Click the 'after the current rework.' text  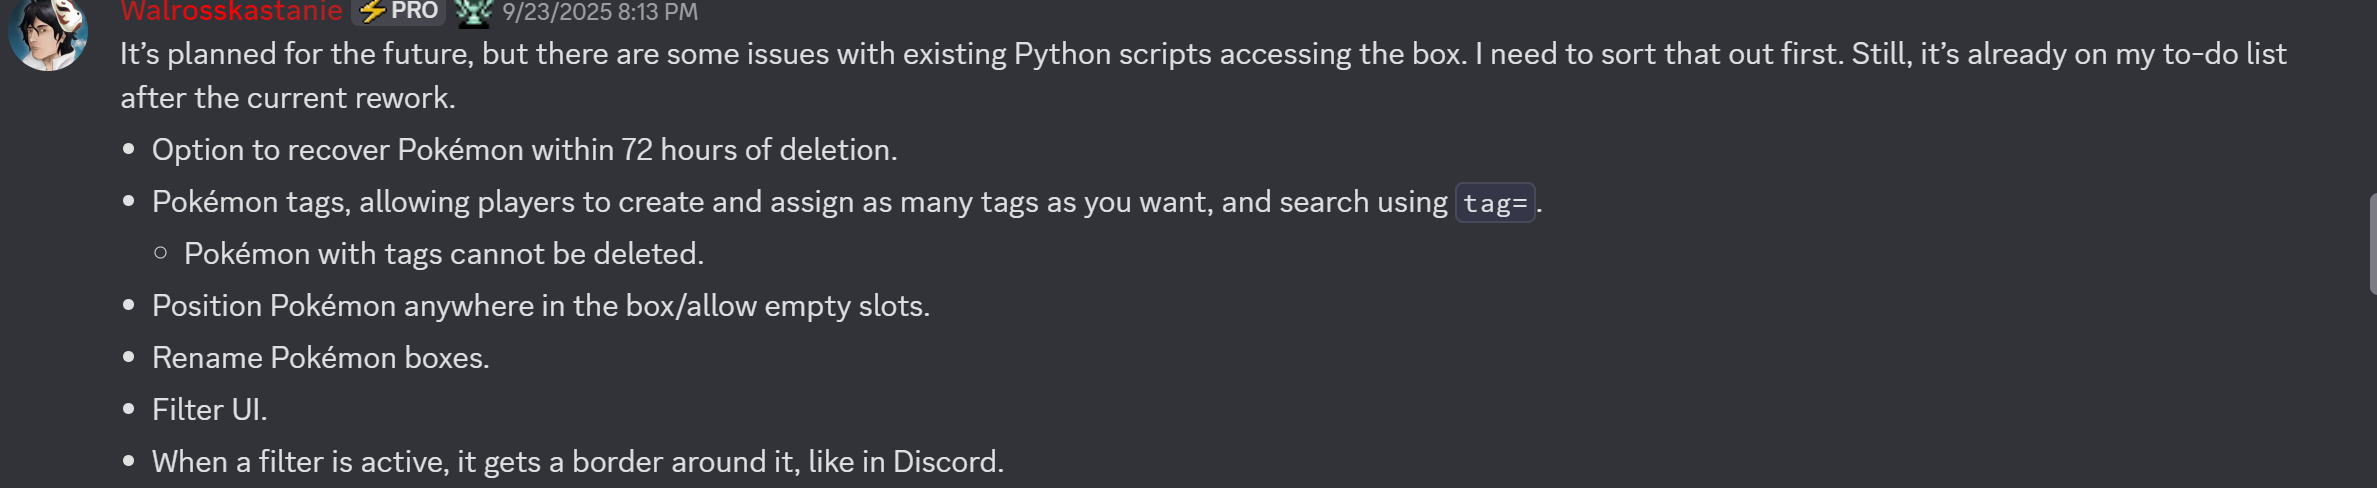pyautogui.click(x=288, y=98)
